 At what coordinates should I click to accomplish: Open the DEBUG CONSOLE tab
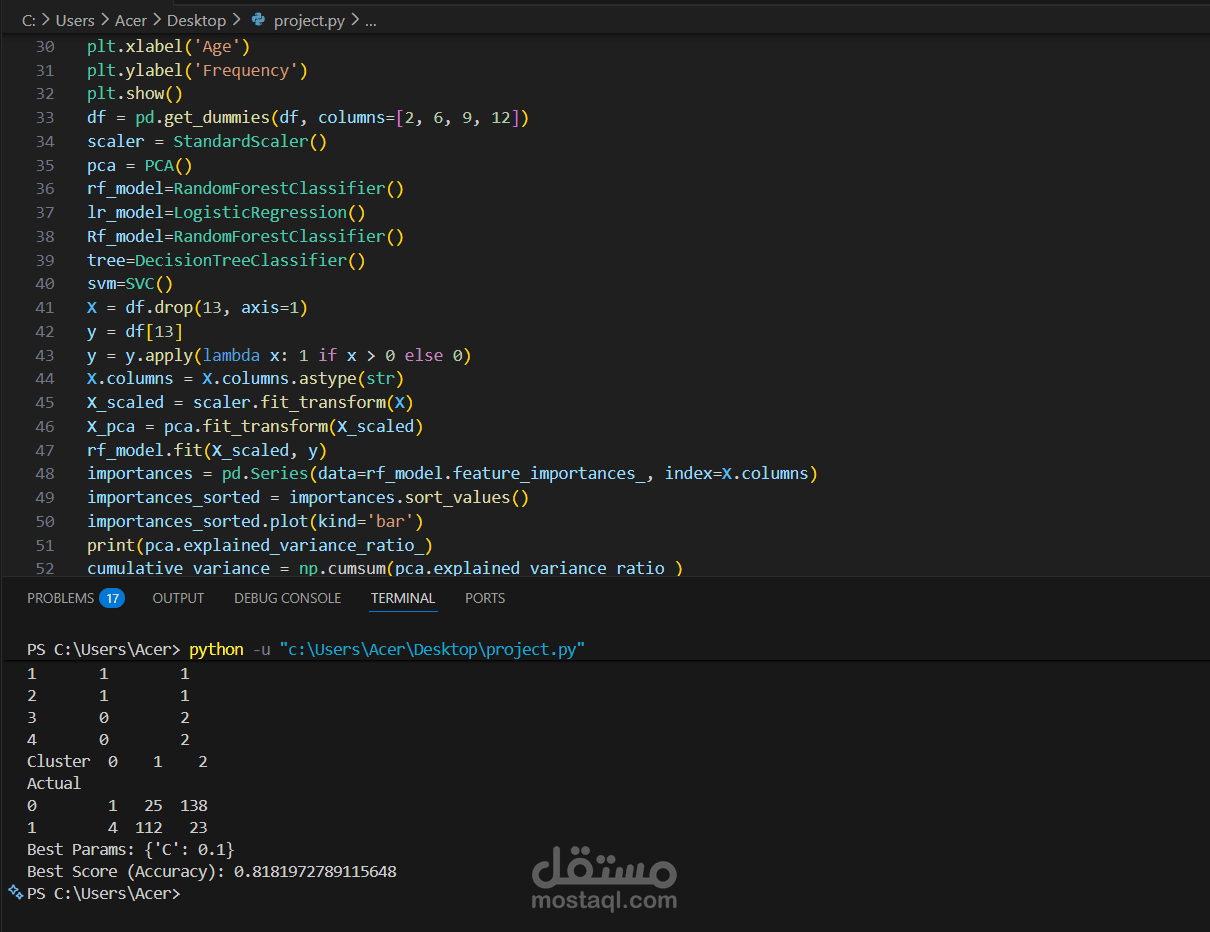coord(287,598)
